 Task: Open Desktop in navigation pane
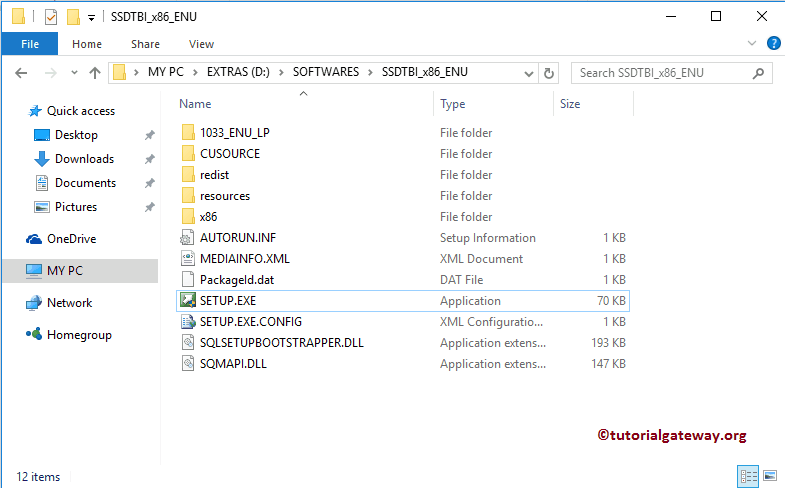[76, 135]
